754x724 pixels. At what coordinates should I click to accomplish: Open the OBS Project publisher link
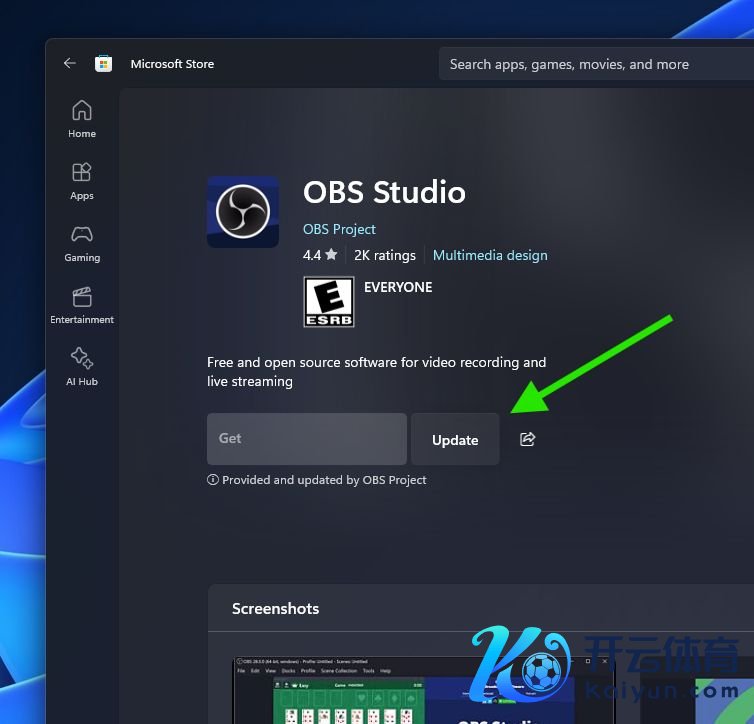[339, 229]
